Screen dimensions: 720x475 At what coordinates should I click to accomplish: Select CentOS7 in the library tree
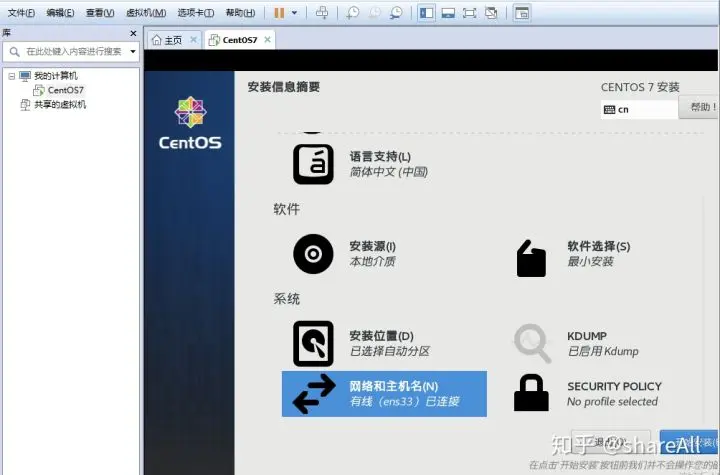coord(65,90)
